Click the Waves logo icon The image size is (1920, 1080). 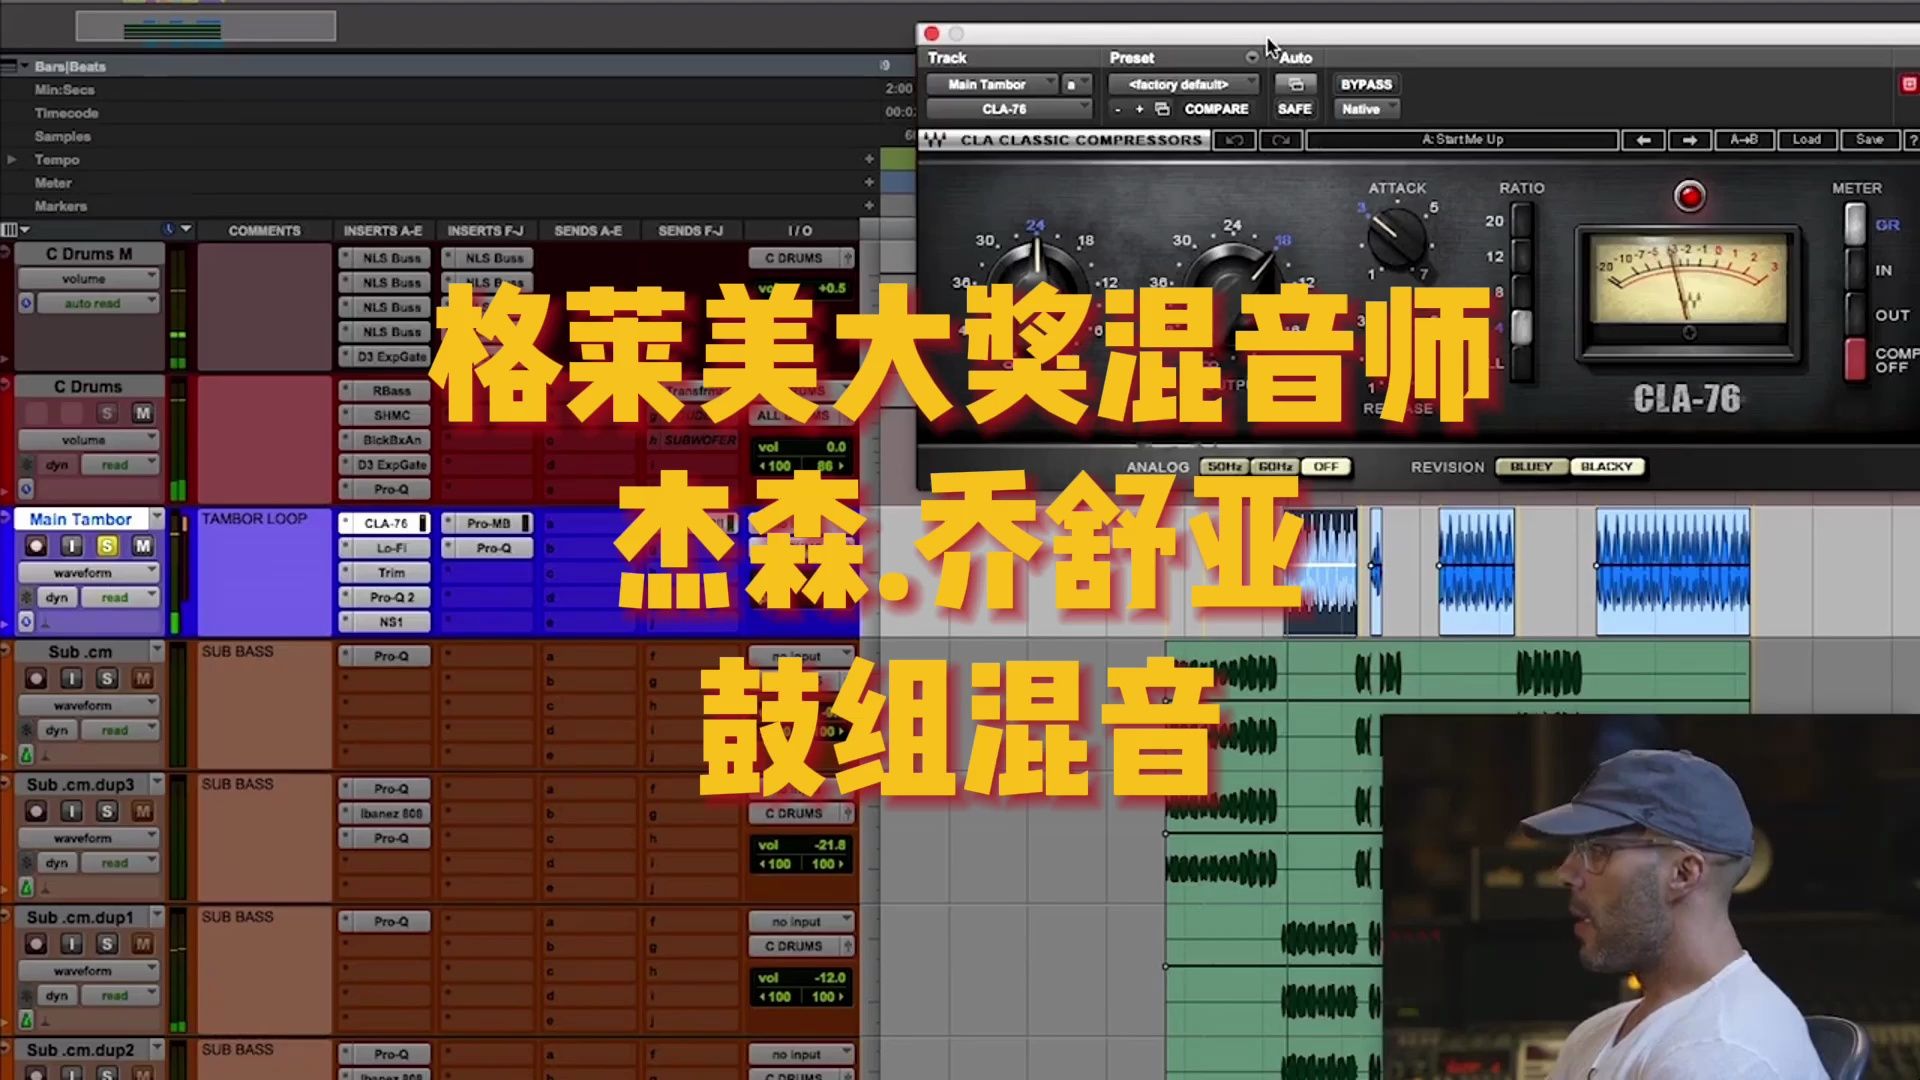(x=935, y=140)
